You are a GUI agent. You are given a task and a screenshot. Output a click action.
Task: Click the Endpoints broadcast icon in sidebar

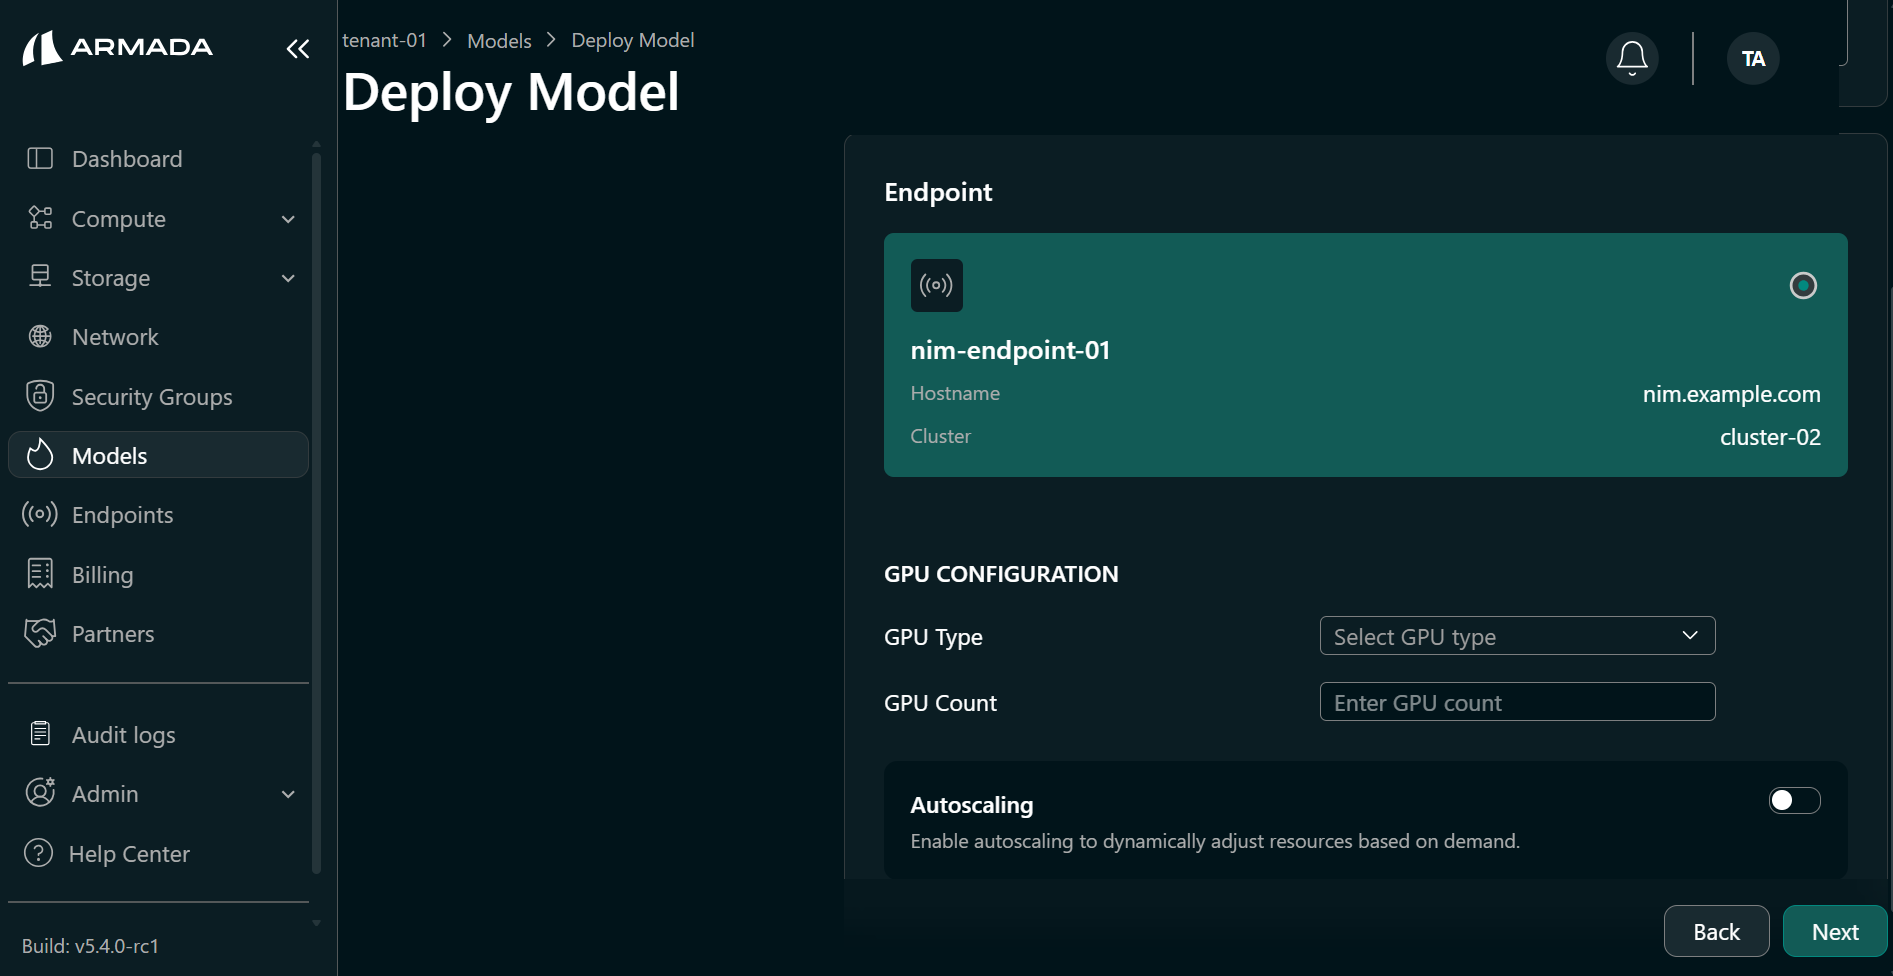(40, 514)
